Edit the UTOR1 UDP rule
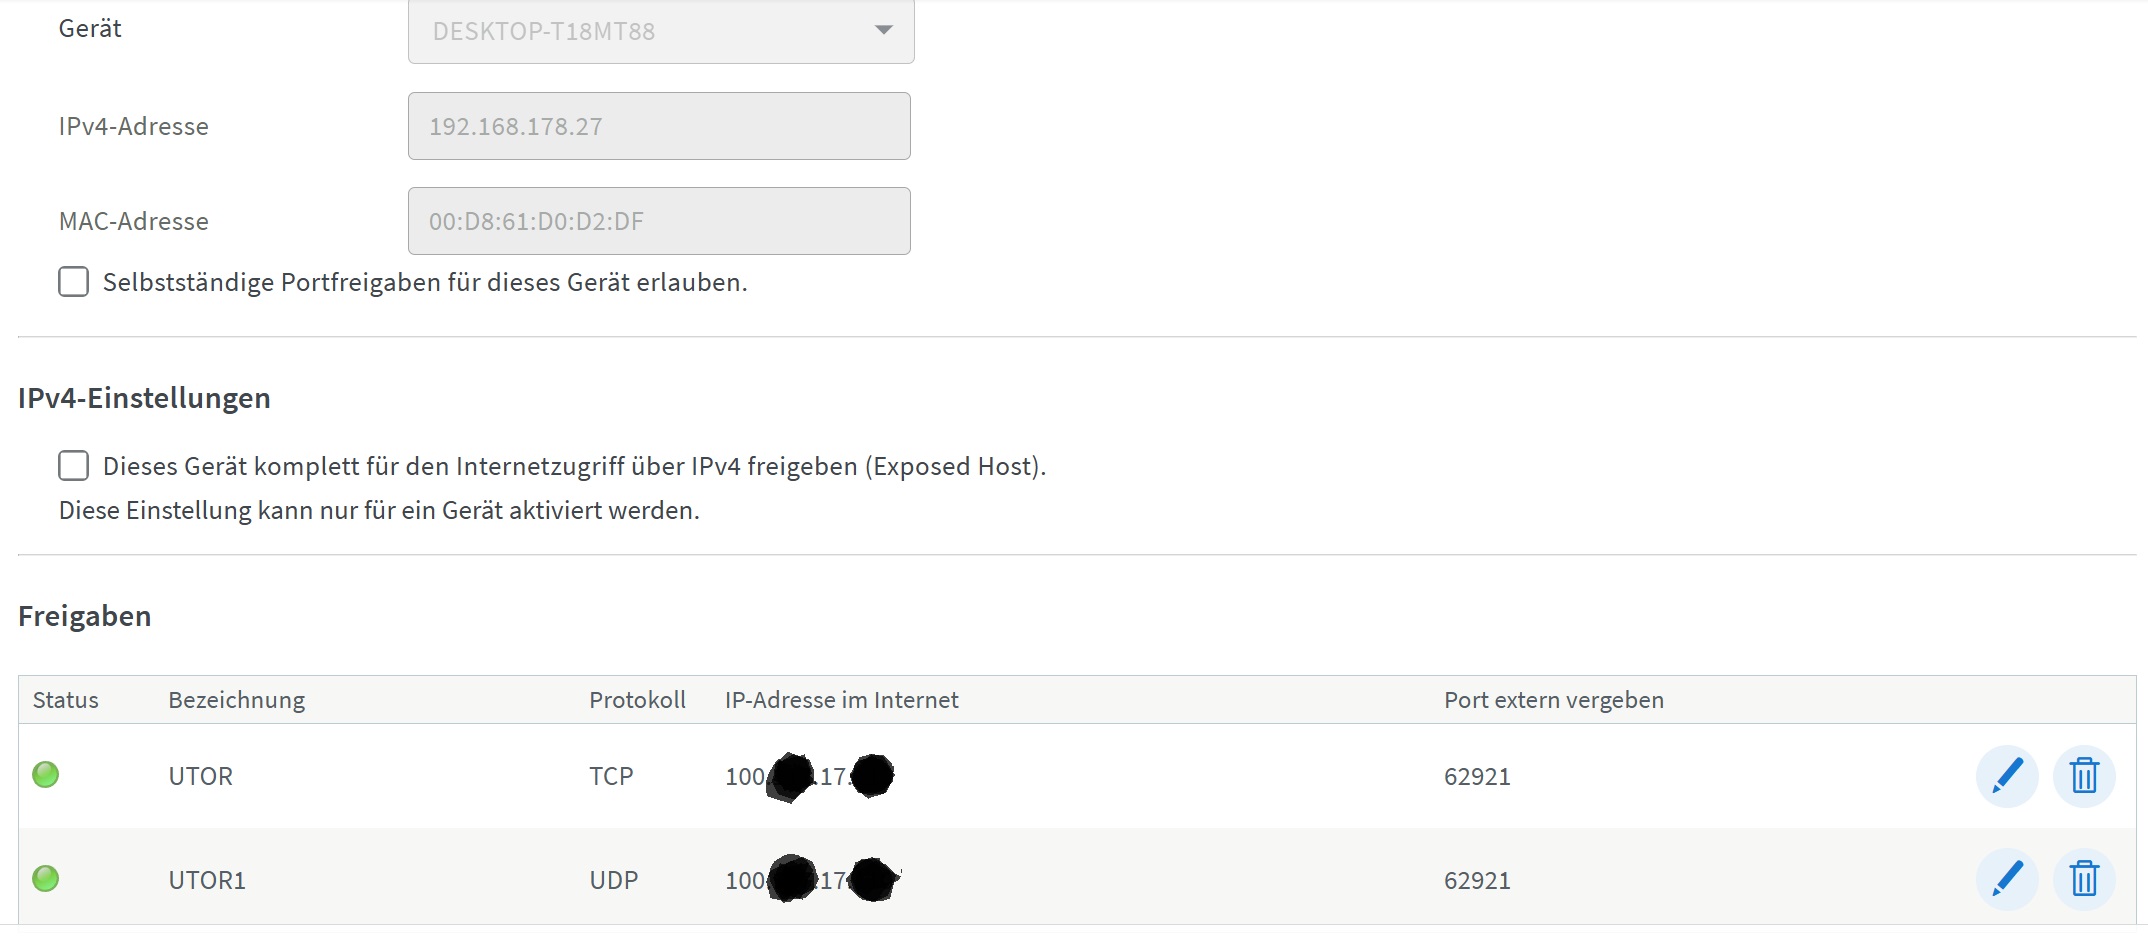2148x936 pixels. [x=2006, y=879]
